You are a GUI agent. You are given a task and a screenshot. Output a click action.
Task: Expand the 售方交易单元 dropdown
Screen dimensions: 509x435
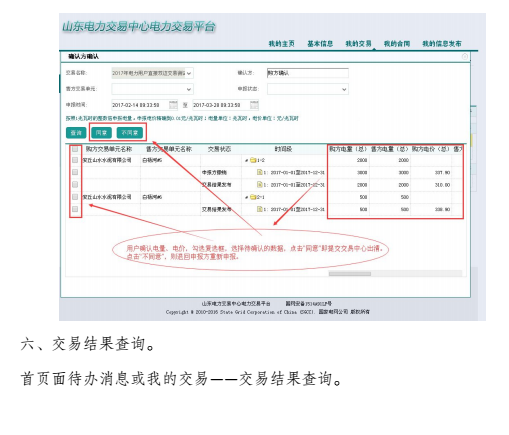pos(152,89)
